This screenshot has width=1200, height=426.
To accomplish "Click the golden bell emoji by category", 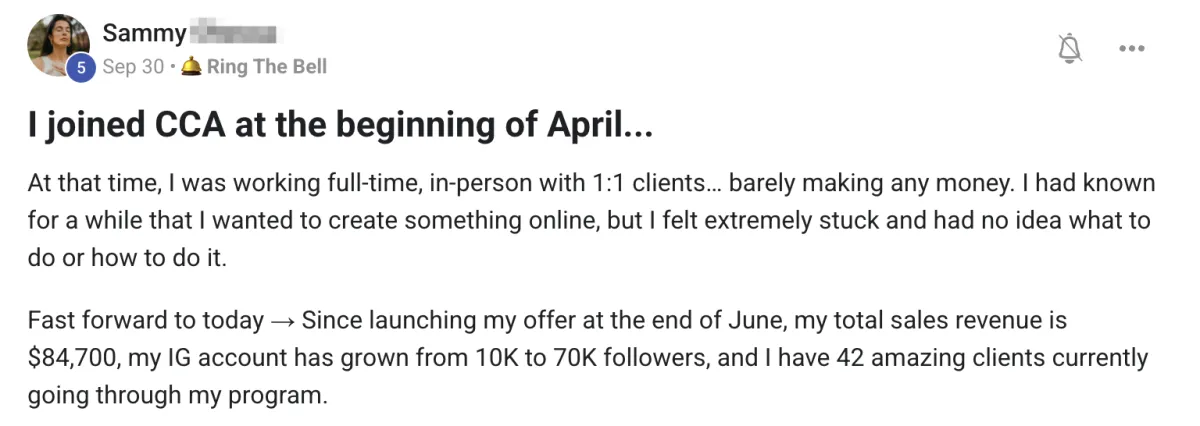I will coord(192,67).
